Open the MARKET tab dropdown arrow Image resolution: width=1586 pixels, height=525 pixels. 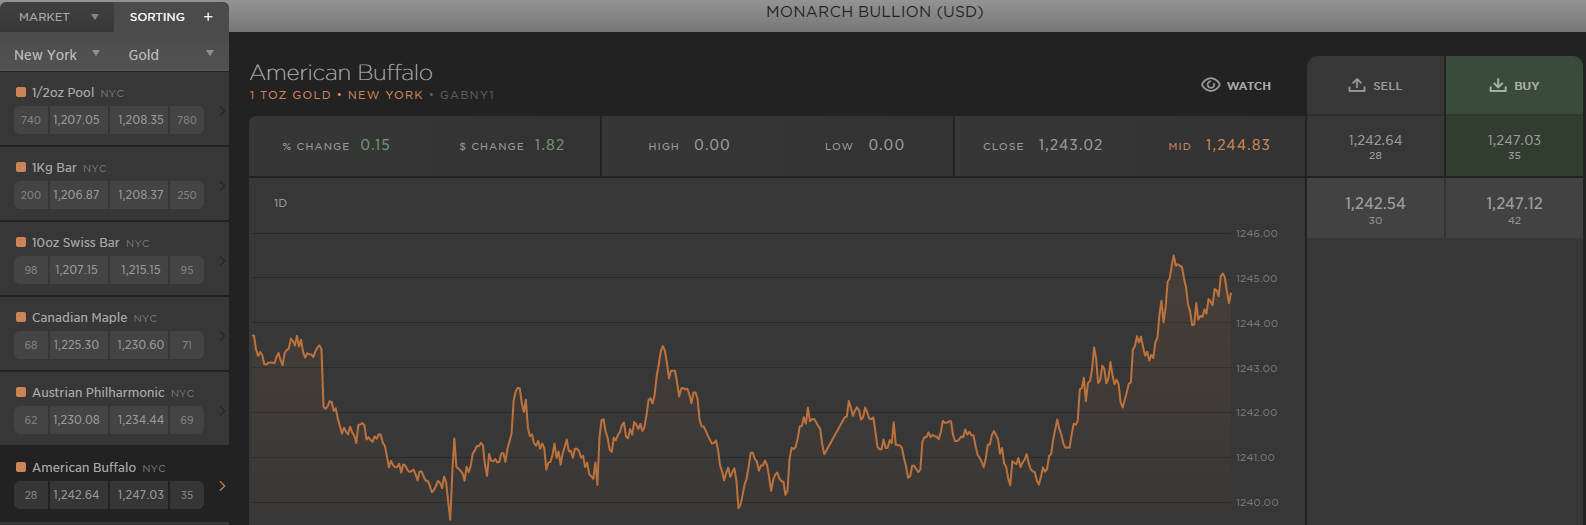(95, 17)
